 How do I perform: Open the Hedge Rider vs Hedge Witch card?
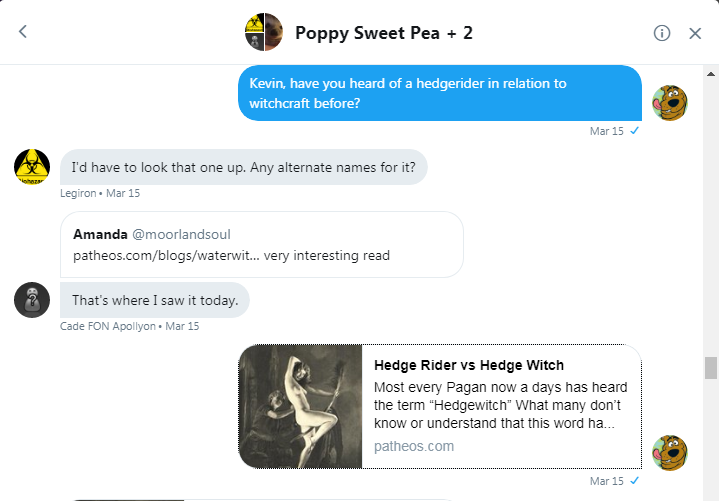(x=500, y=406)
